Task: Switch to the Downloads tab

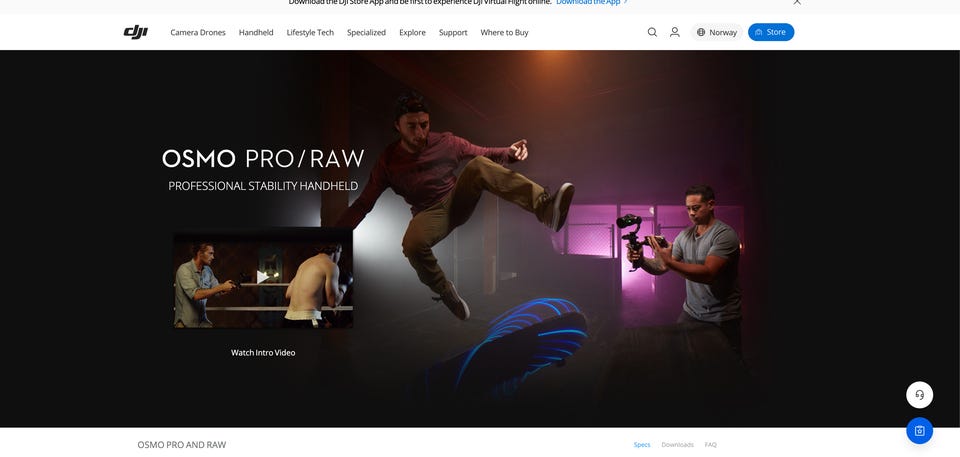Action: tap(677, 445)
